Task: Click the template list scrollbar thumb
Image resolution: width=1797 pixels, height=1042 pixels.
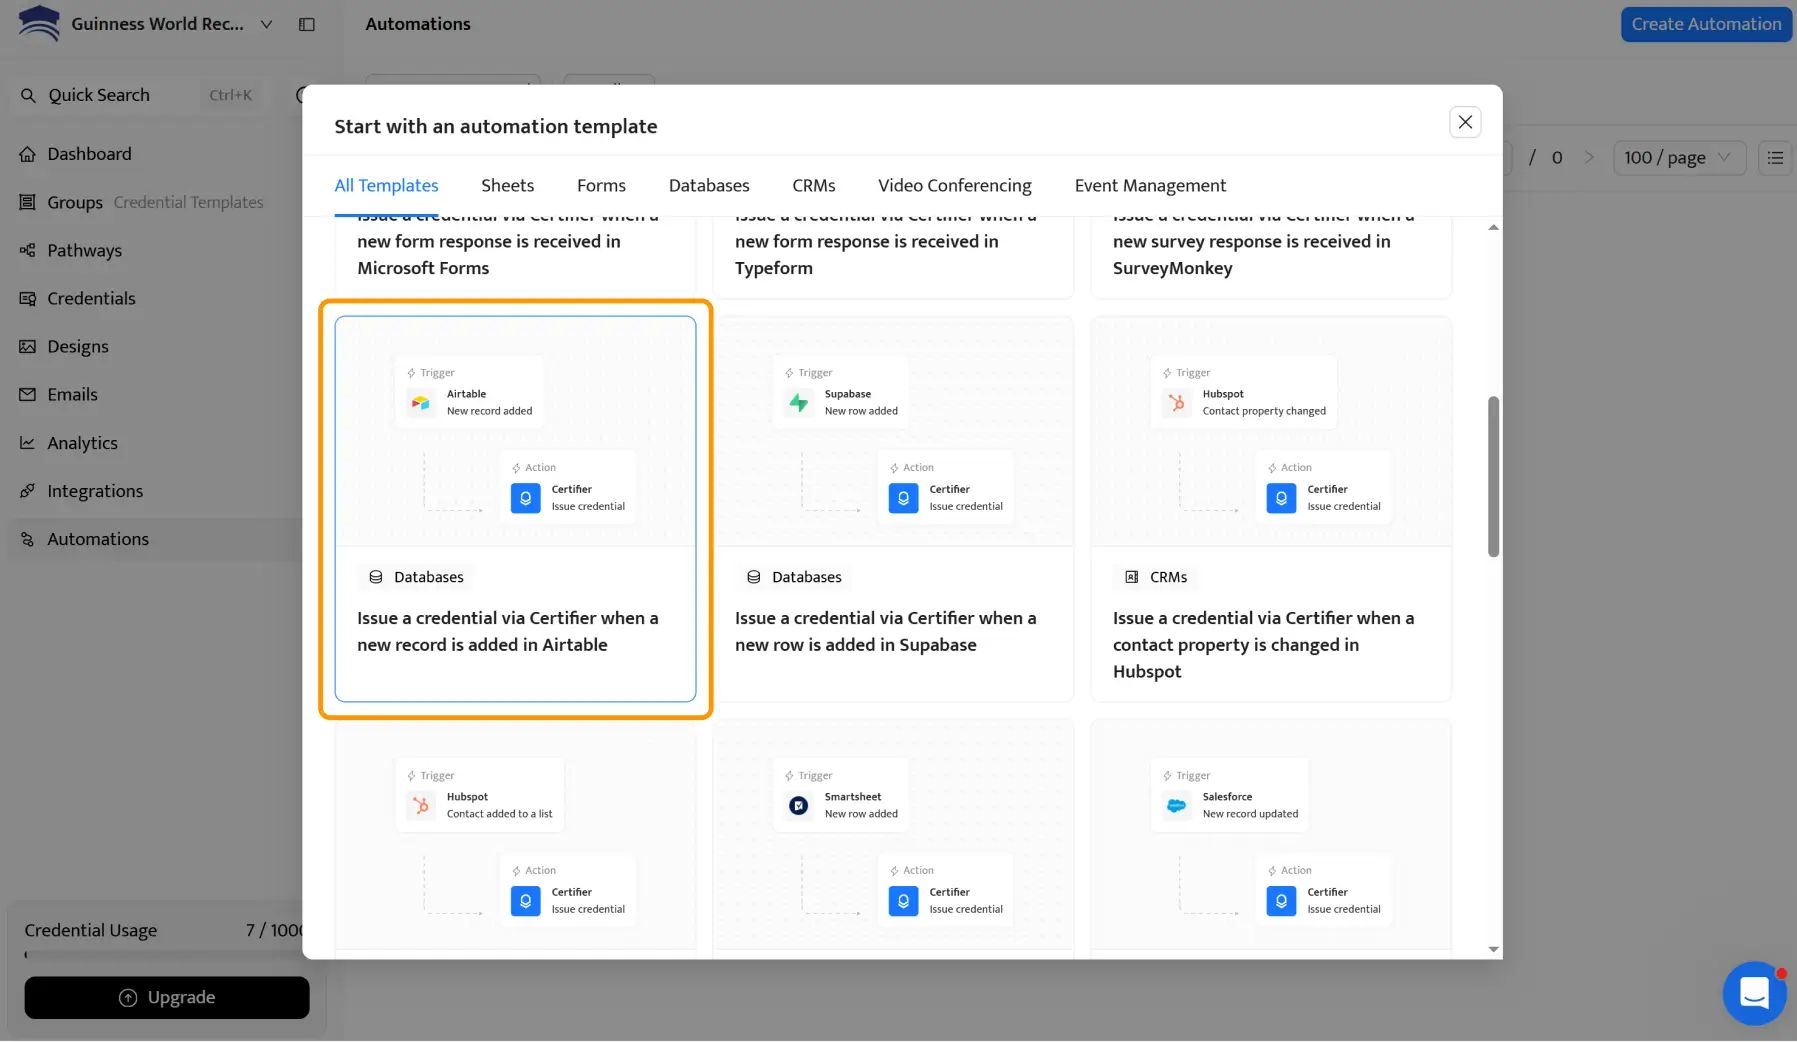Action: click(x=1493, y=477)
